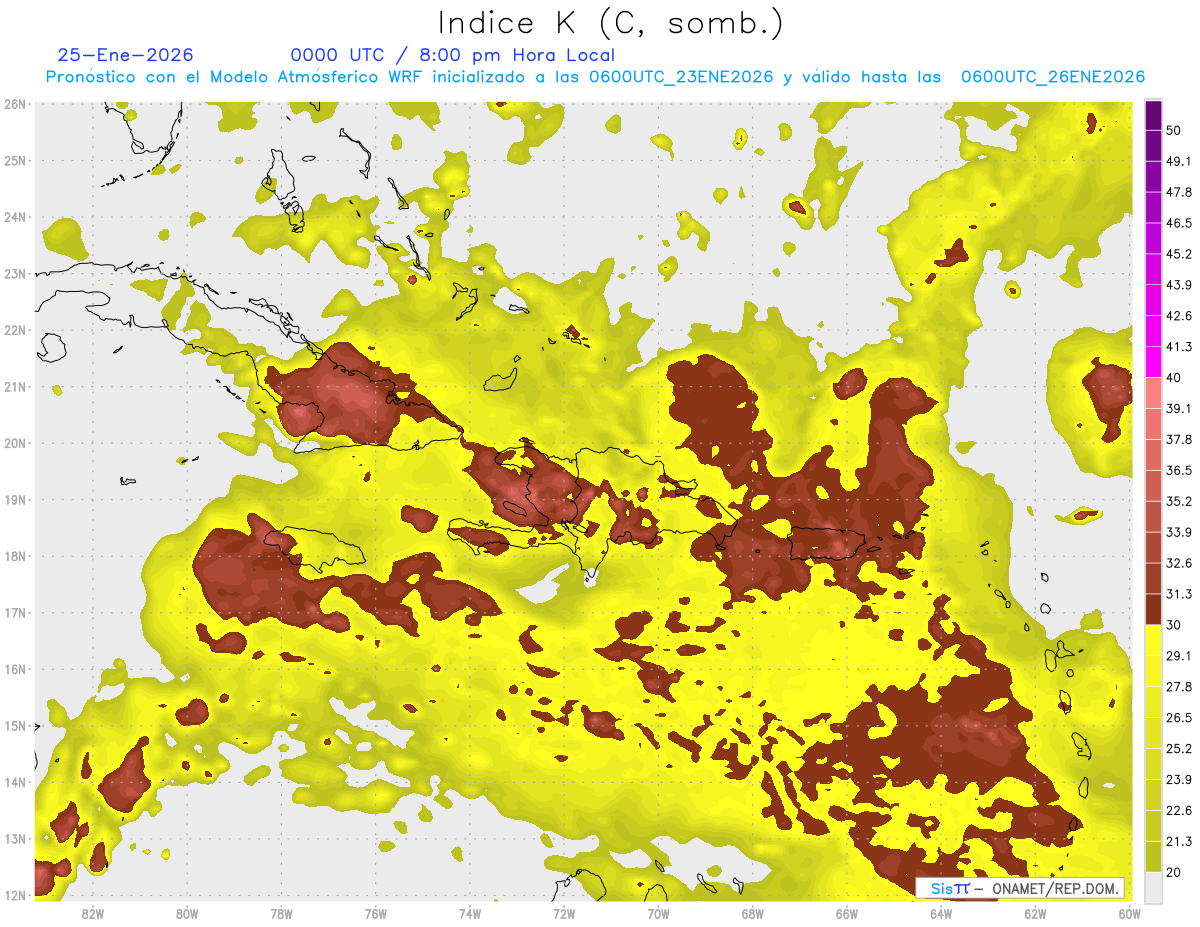
Task: Click the longitude label "70W"
Action: pos(658,914)
